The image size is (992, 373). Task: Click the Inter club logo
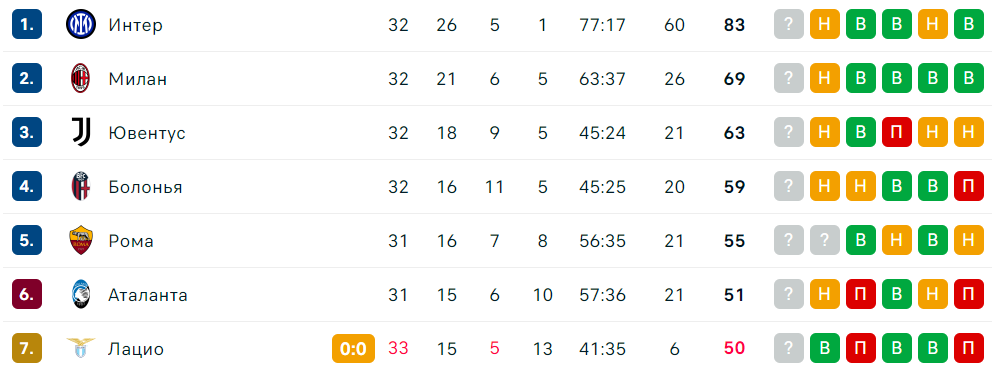(81, 25)
